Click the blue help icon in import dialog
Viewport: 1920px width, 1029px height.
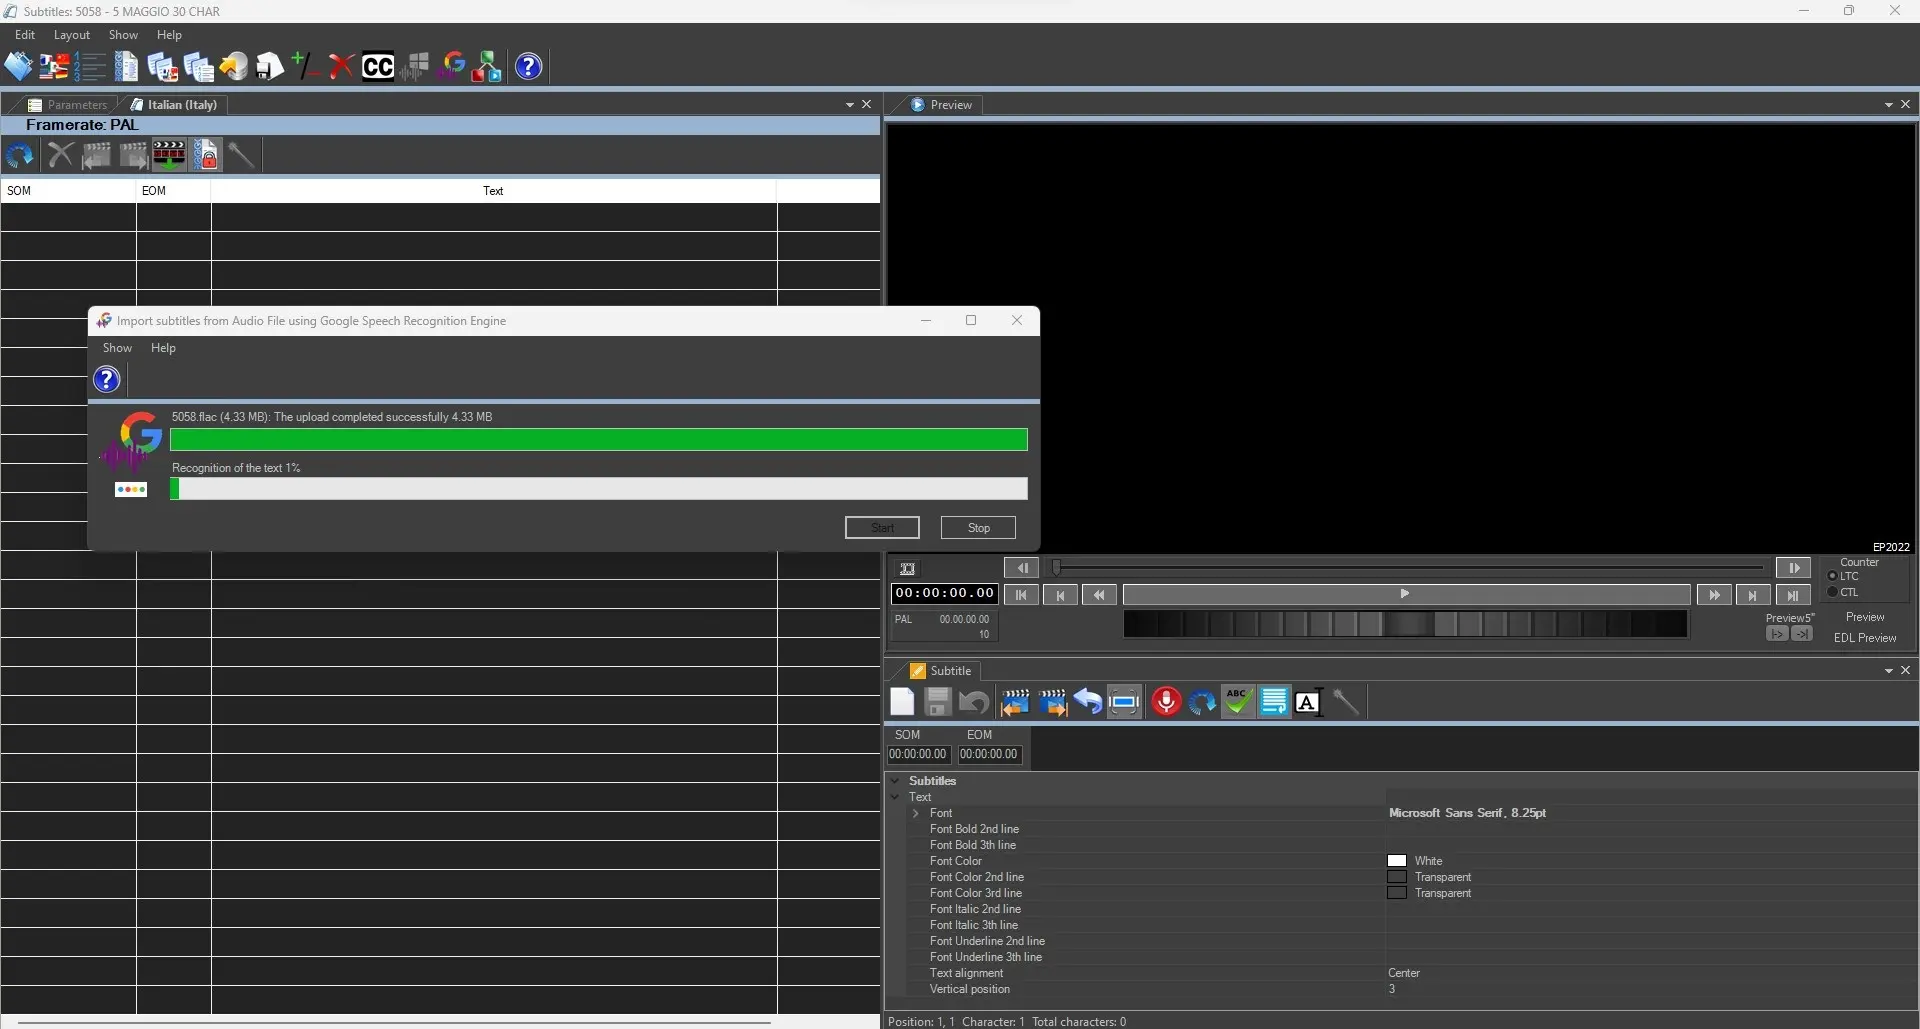[107, 380]
